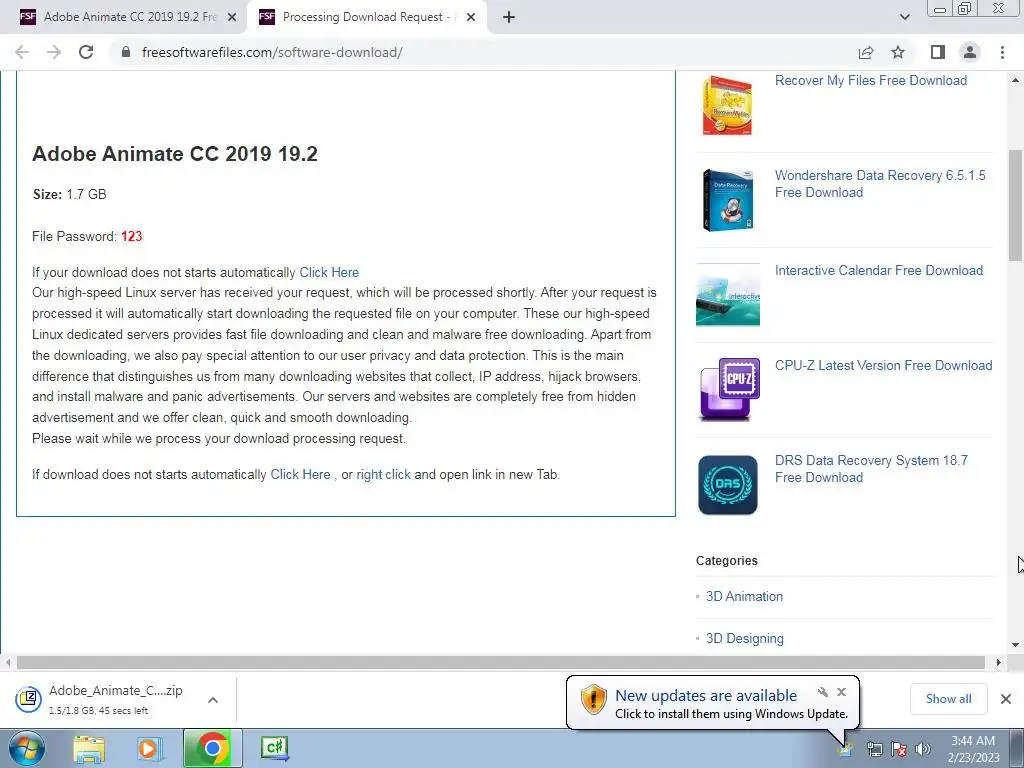The image size is (1024, 768).
Task: Reload the current page
Action: point(86,52)
